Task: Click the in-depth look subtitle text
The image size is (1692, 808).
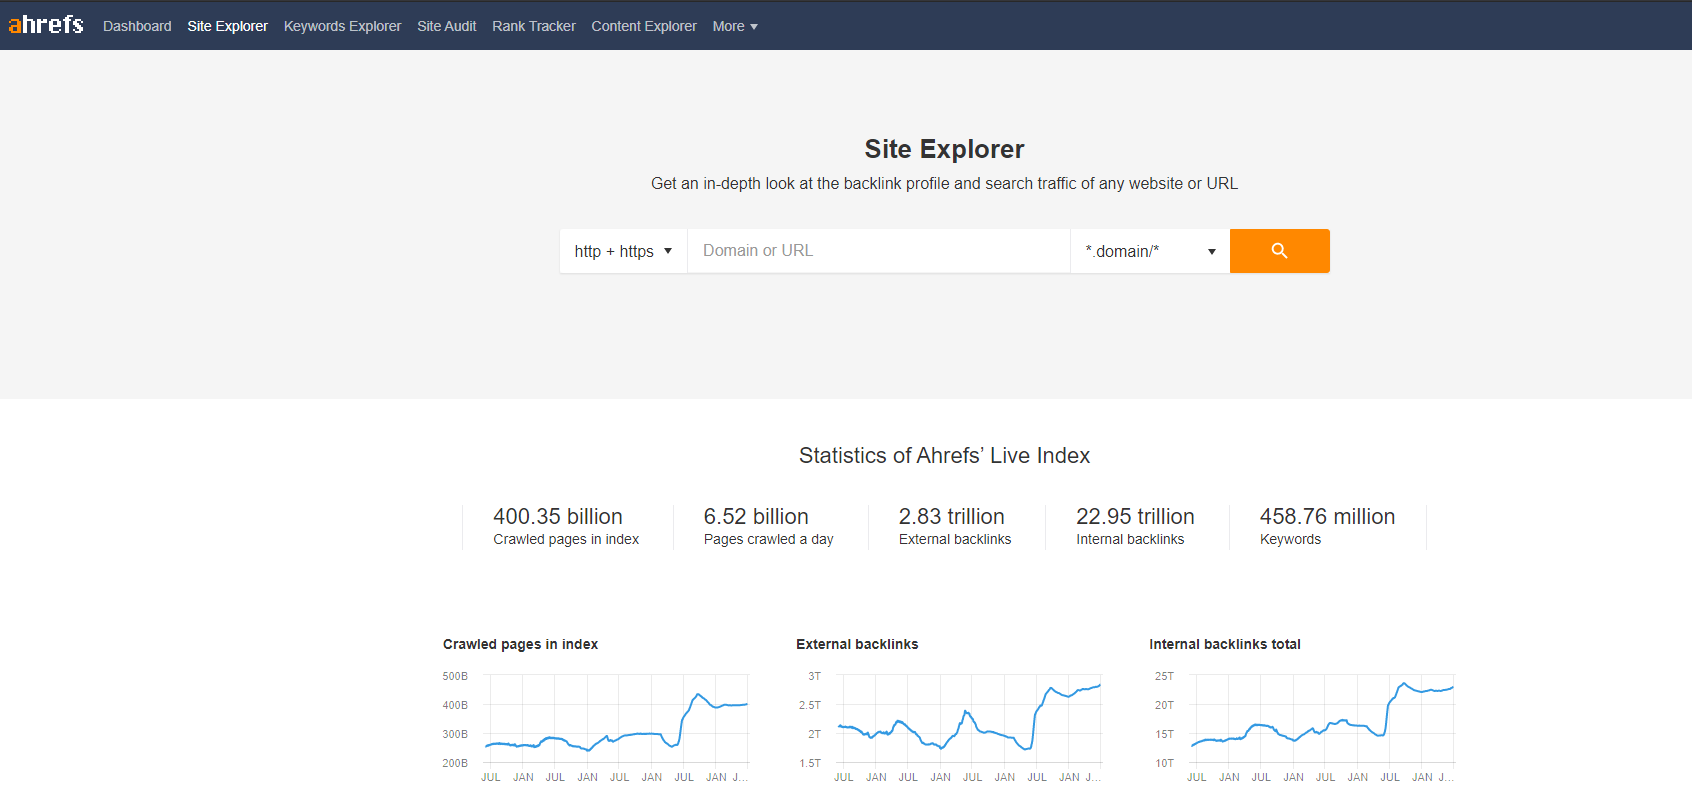Action: point(944,184)
